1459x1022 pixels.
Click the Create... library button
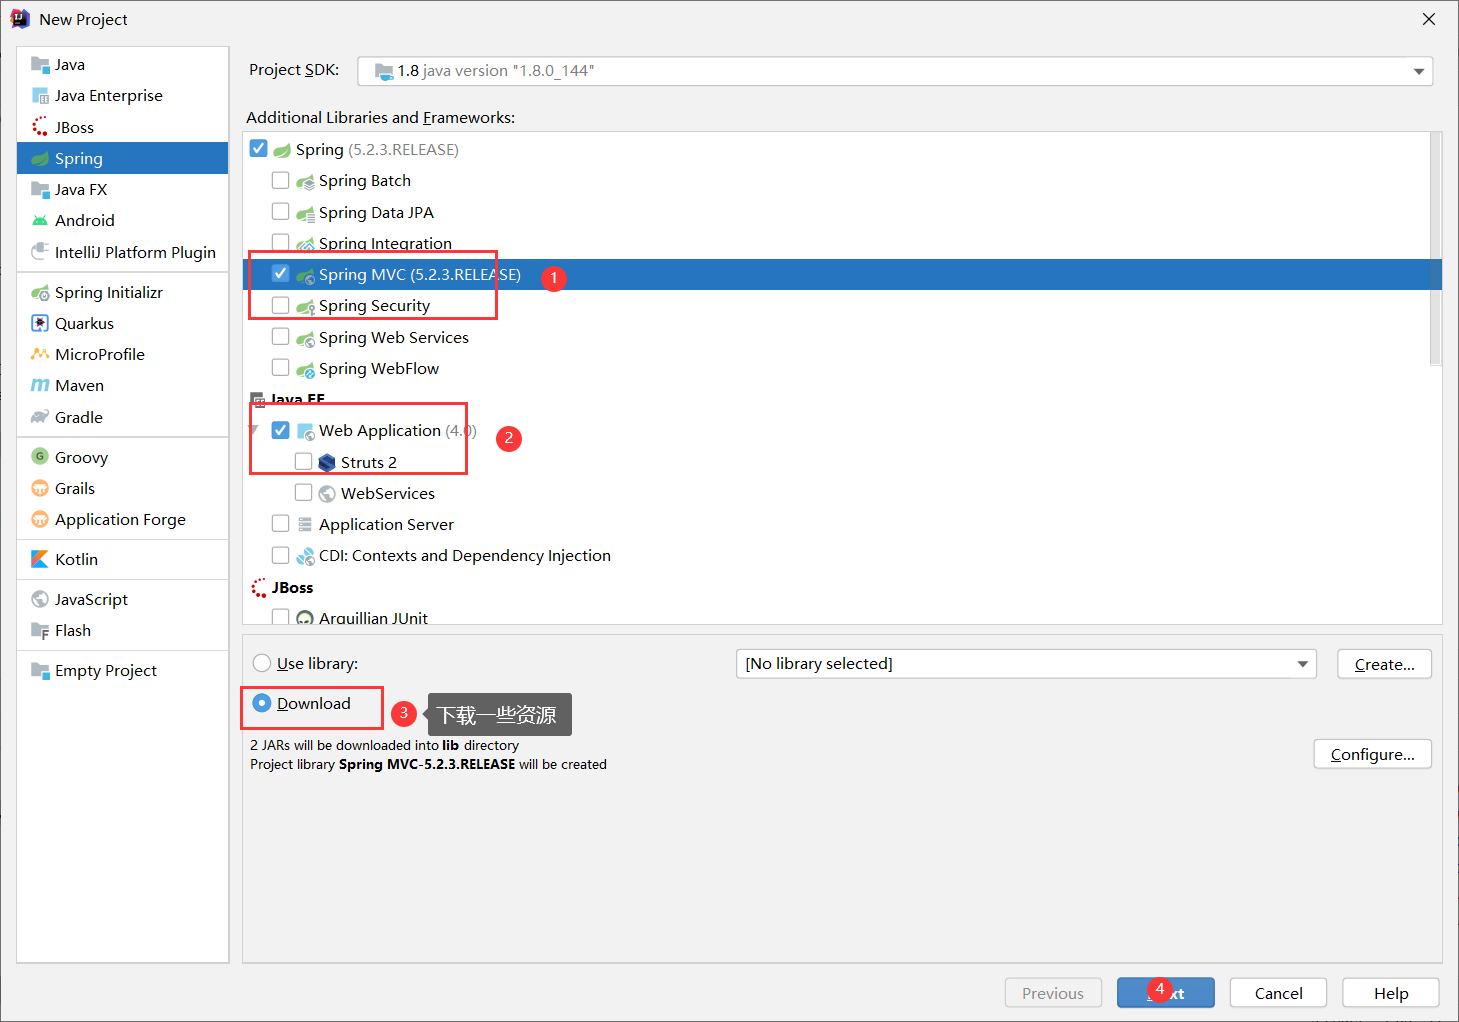1384,664
